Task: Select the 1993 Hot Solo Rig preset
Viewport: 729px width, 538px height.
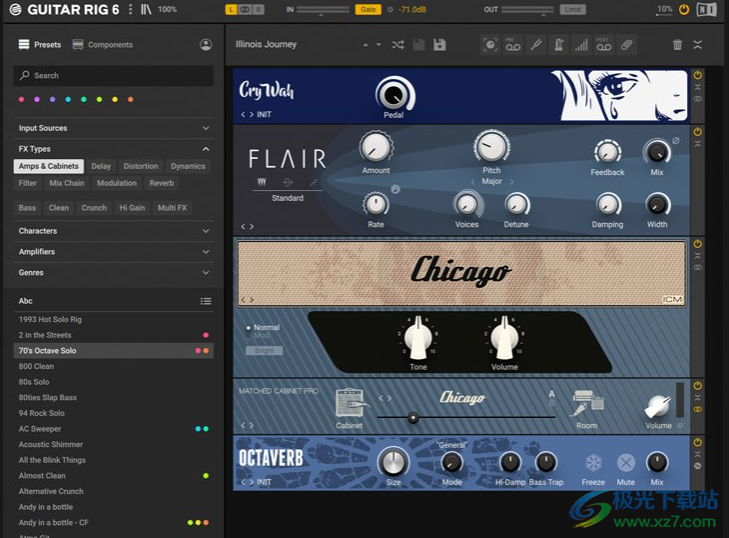Action: [113, 319]
